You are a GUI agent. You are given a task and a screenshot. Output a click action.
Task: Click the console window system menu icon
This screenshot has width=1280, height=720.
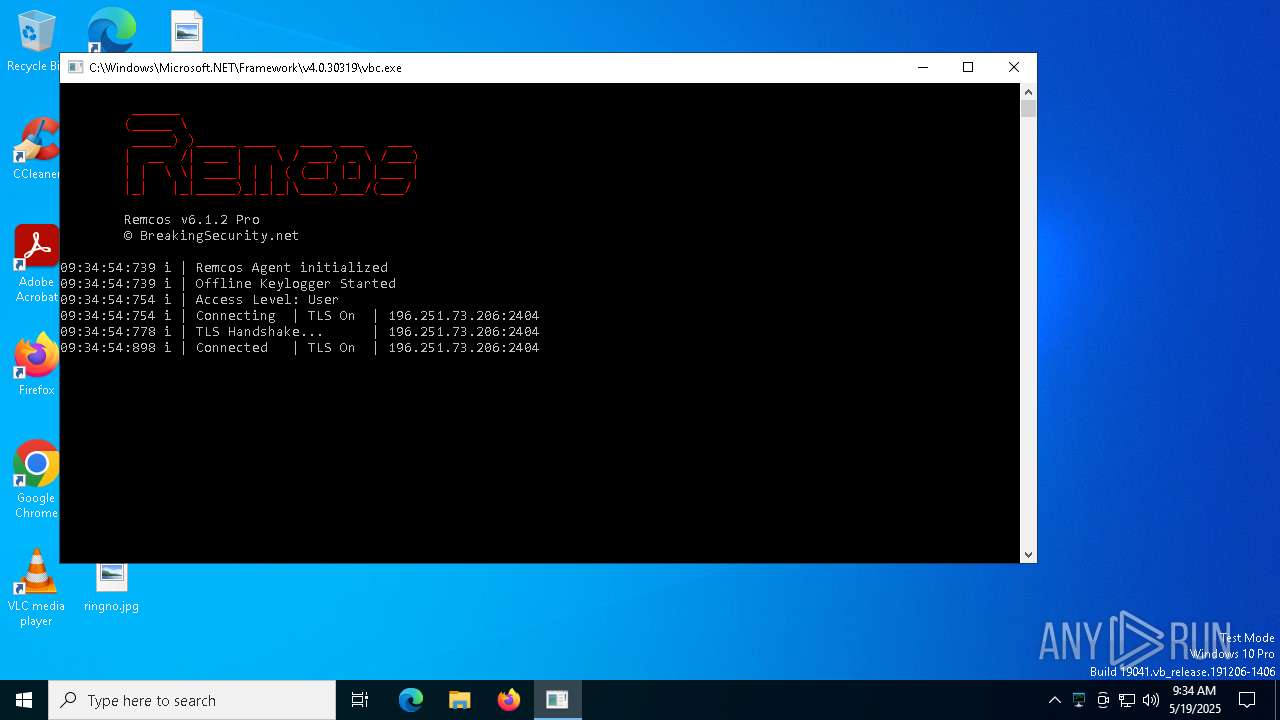click(x=75, y=68)
